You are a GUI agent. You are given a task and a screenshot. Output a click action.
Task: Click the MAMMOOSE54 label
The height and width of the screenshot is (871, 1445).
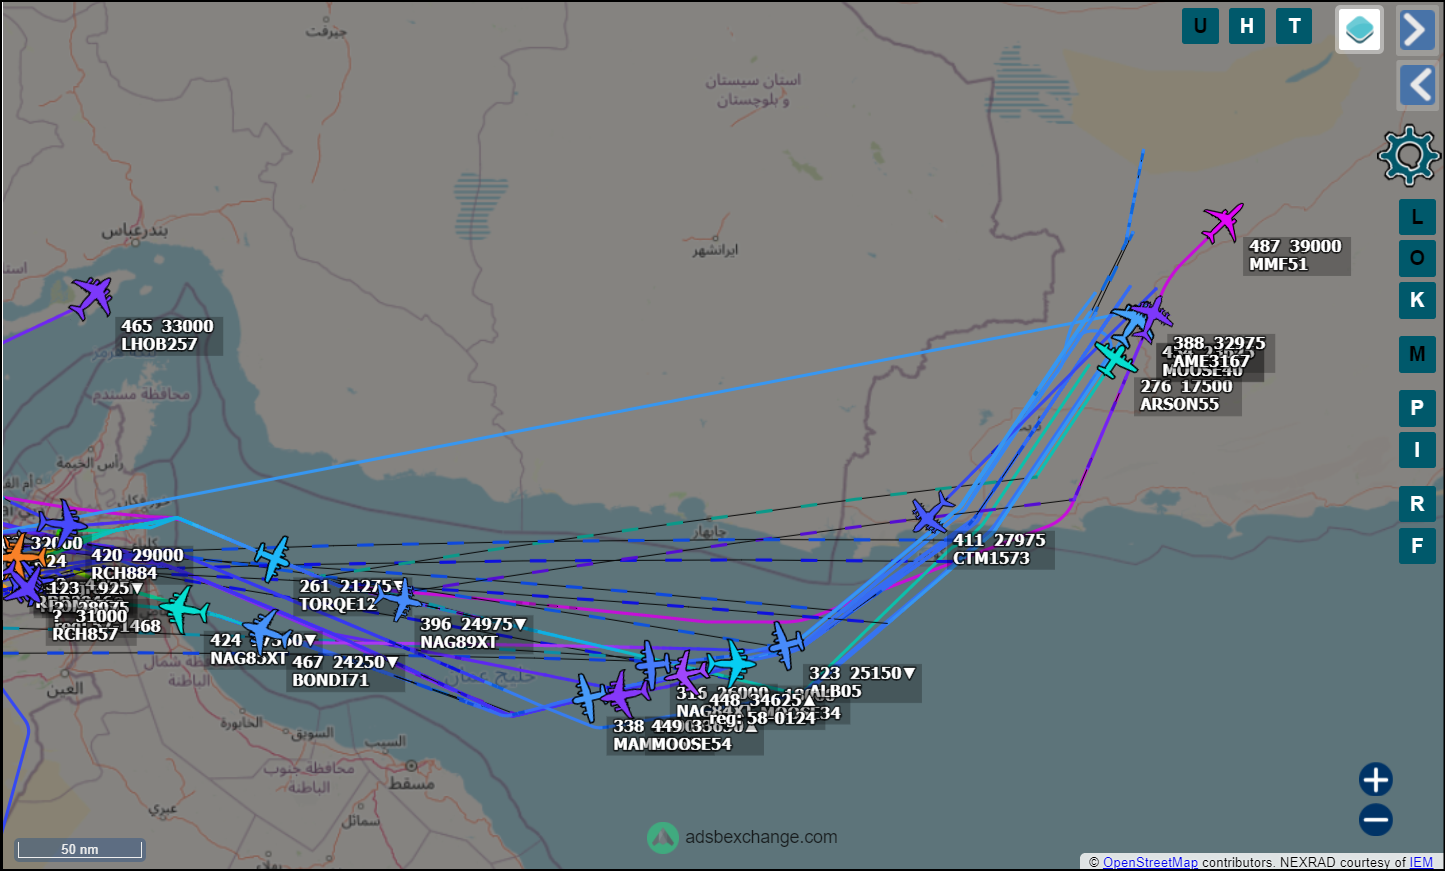click(672, 745)
